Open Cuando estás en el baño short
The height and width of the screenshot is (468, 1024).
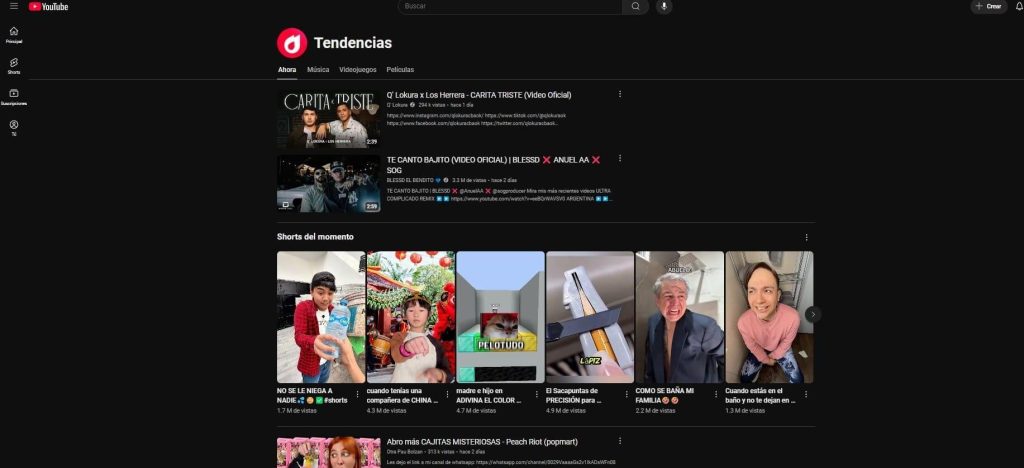769,317
